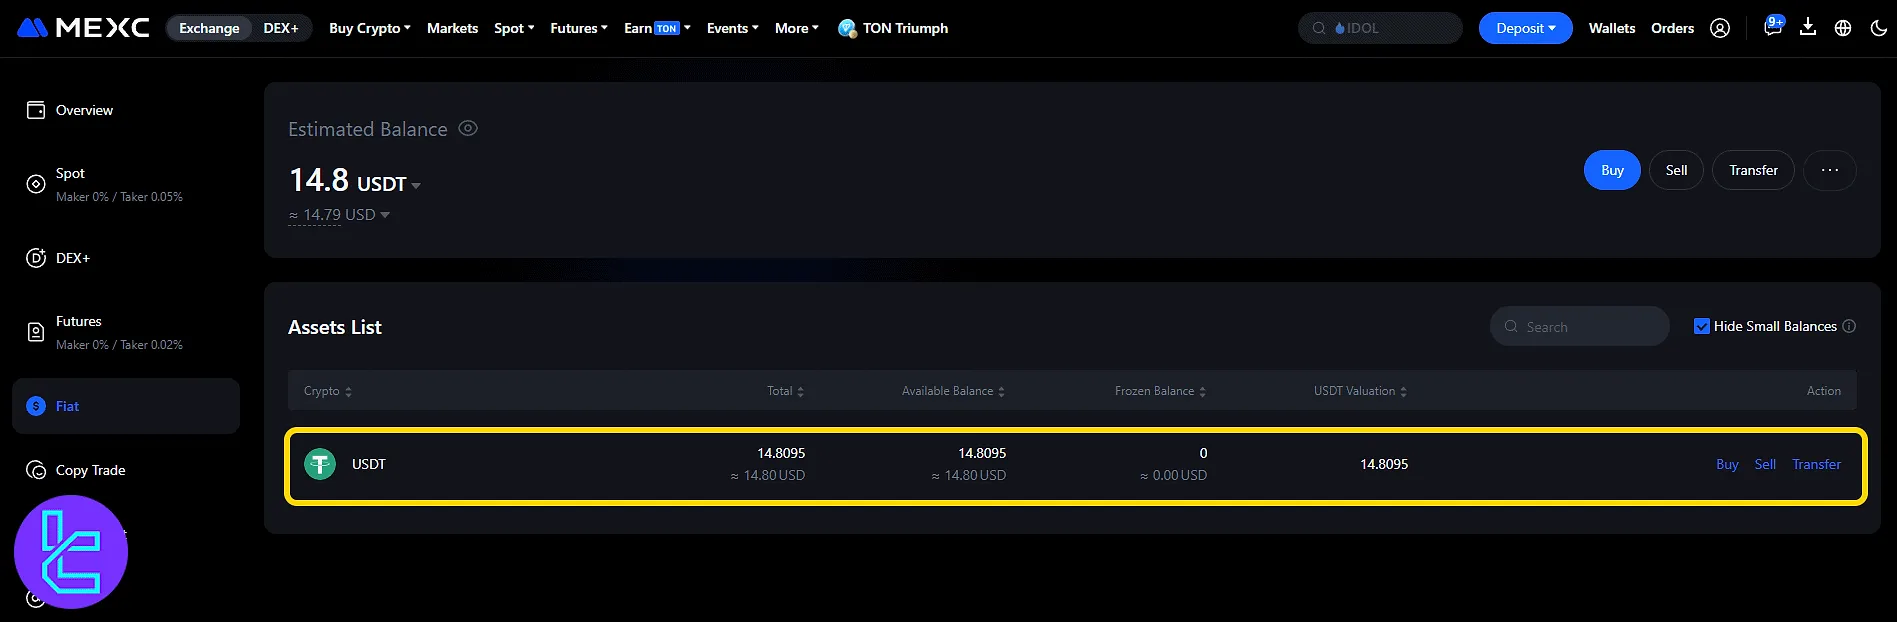Screen dimensions: 1897x622
Task: Click the Spot sidebar icon
Action: click(x=36, y=184)
